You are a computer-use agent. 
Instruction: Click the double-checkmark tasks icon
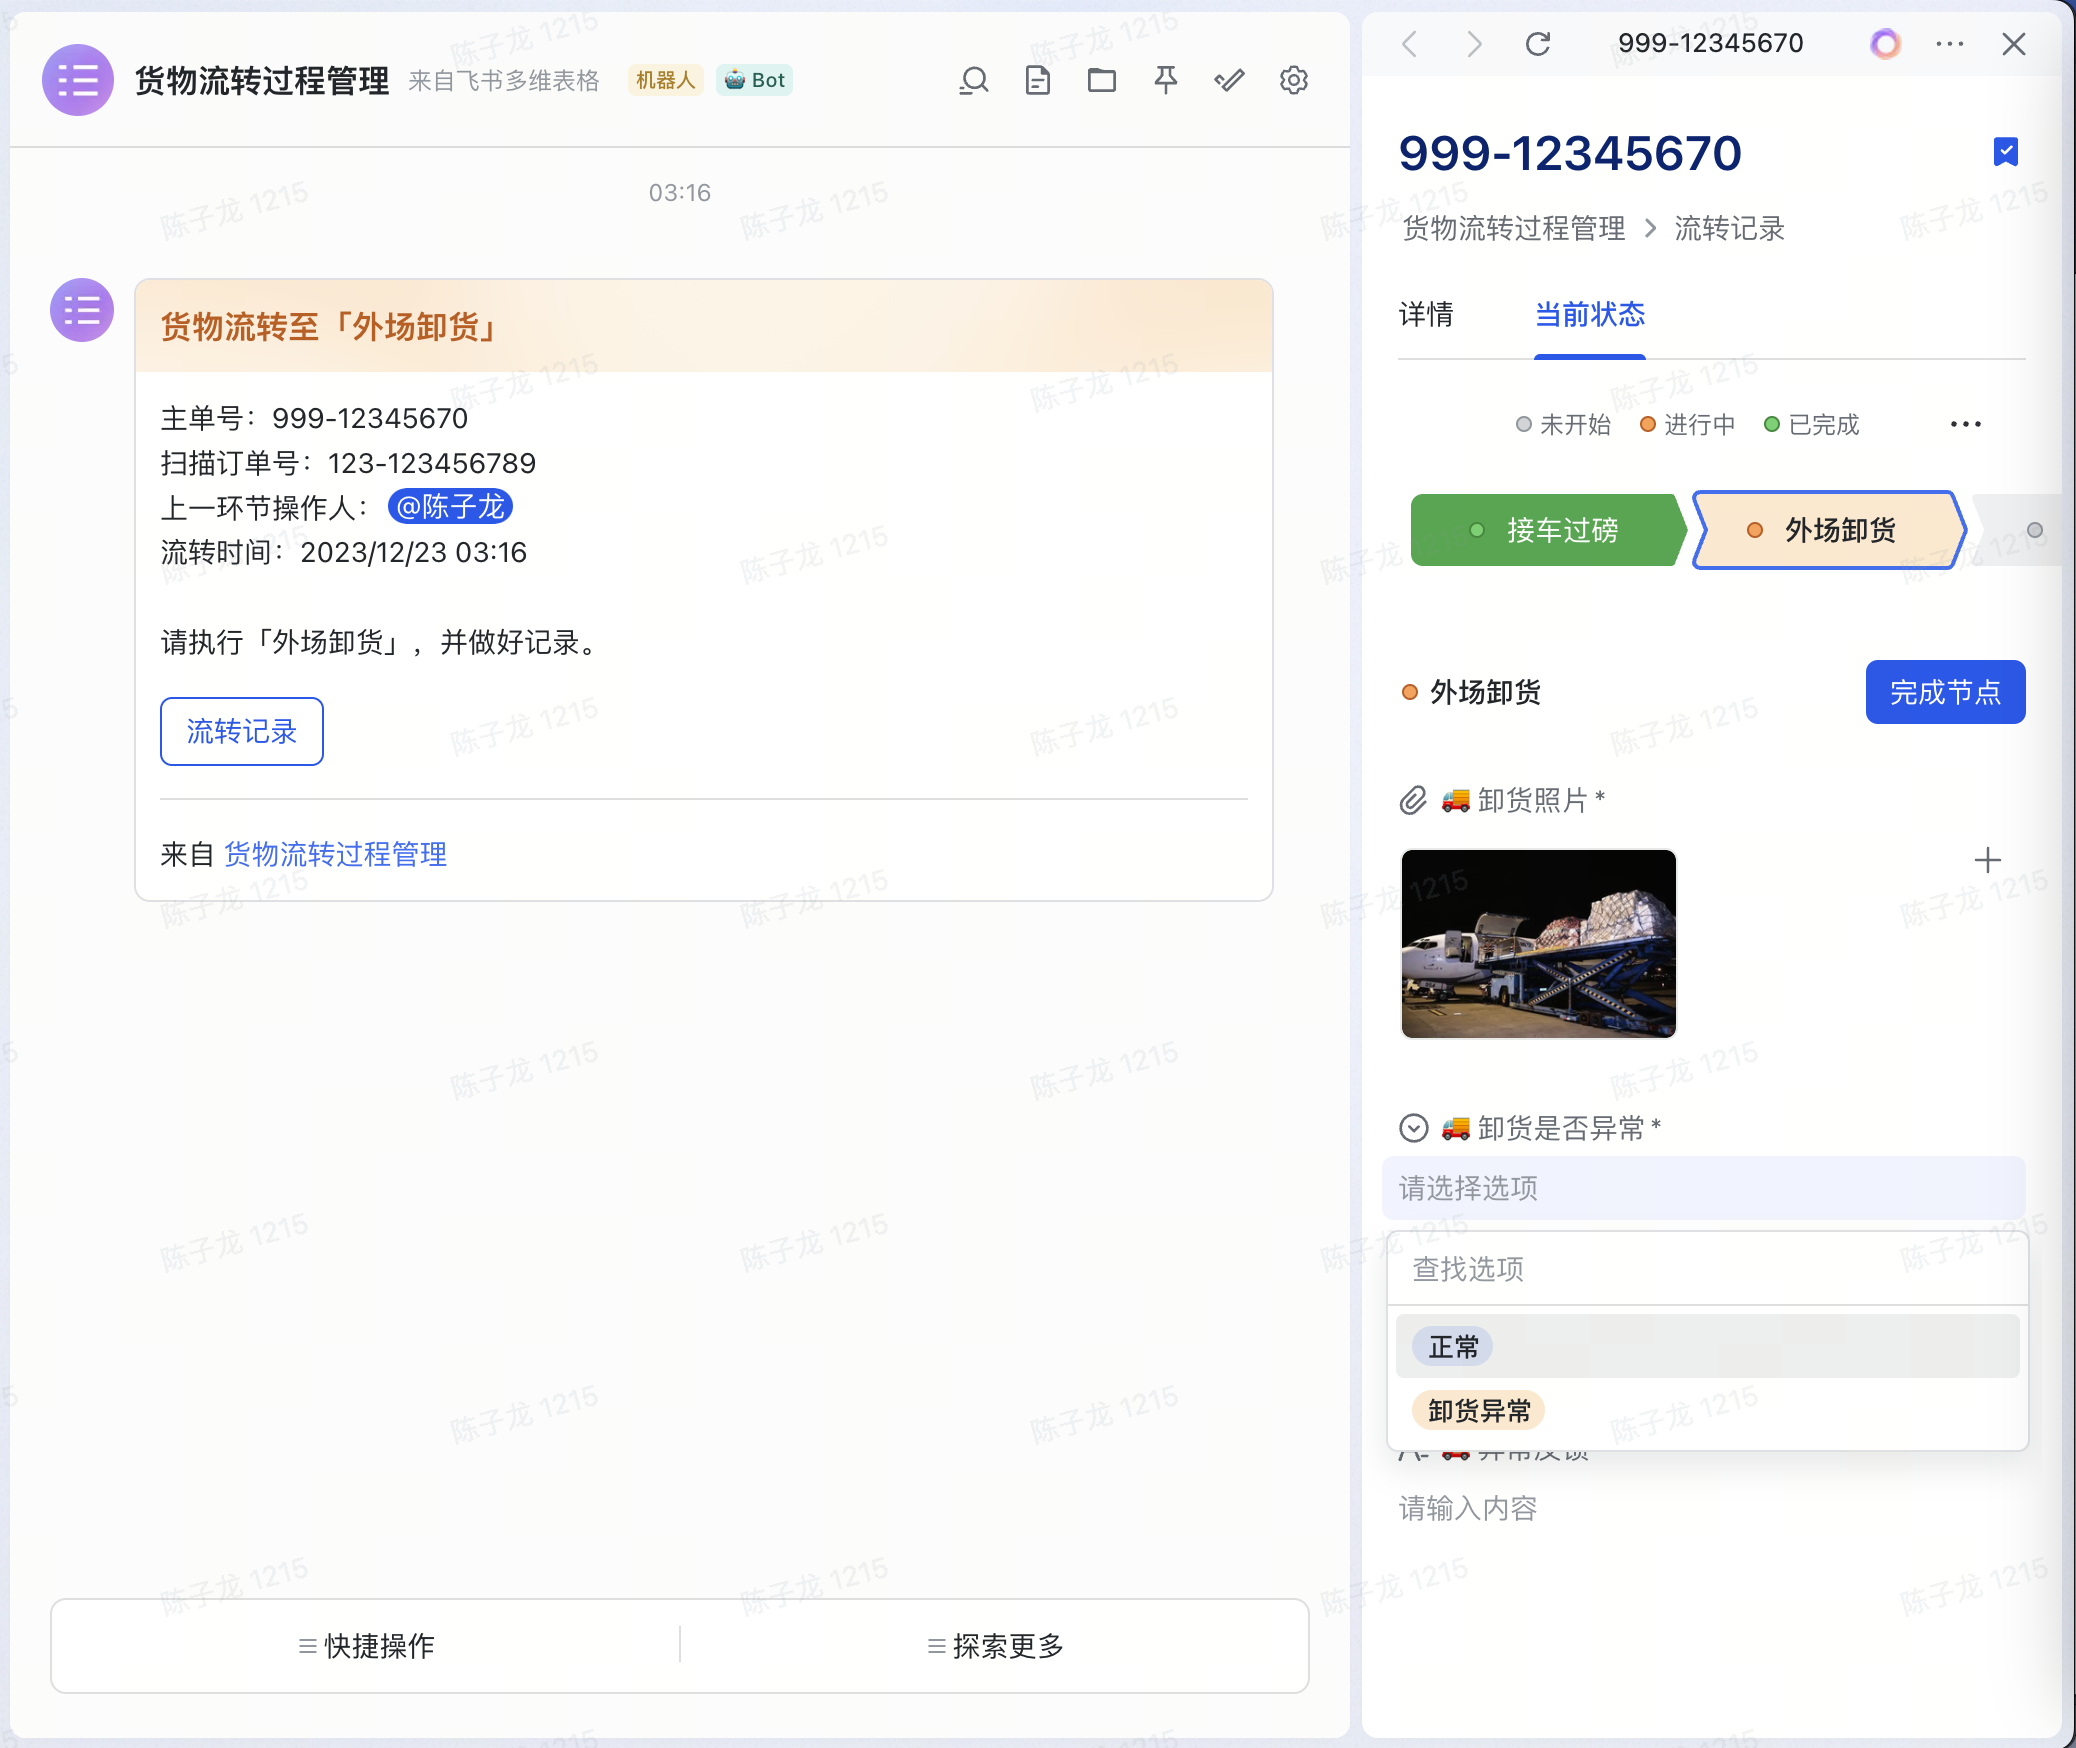point(1230,80)
